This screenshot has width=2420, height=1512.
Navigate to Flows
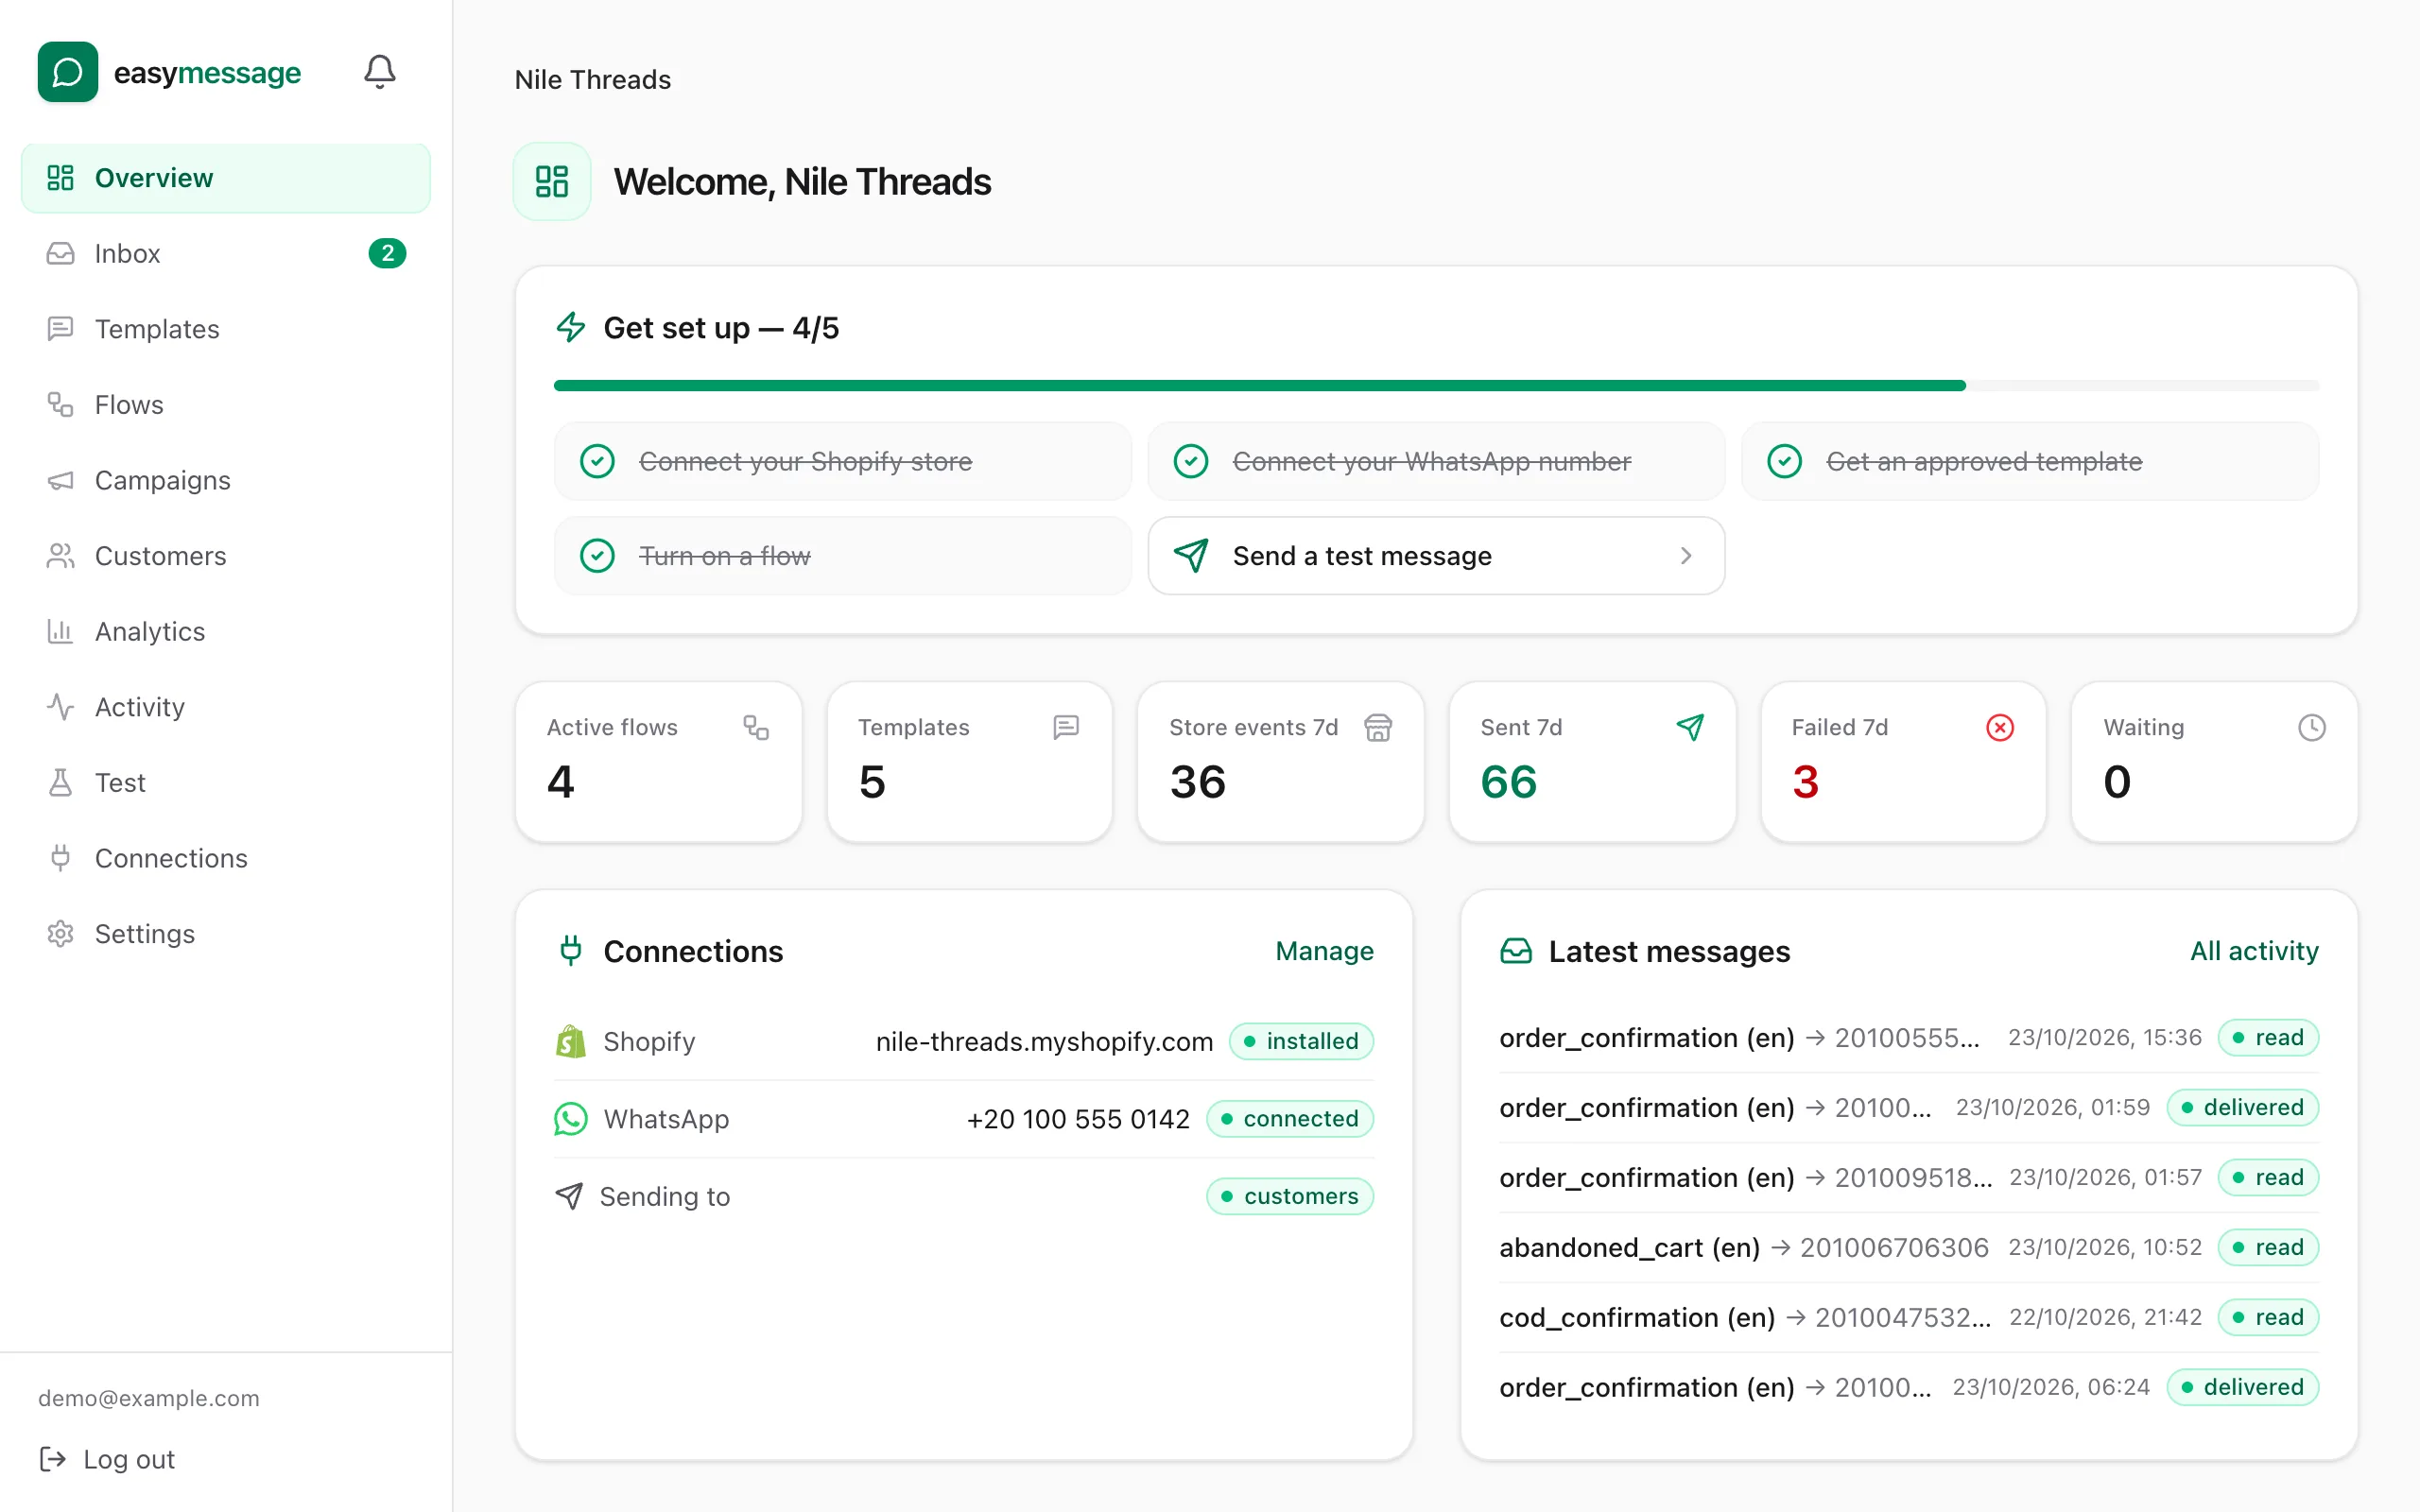coord(226,405)
